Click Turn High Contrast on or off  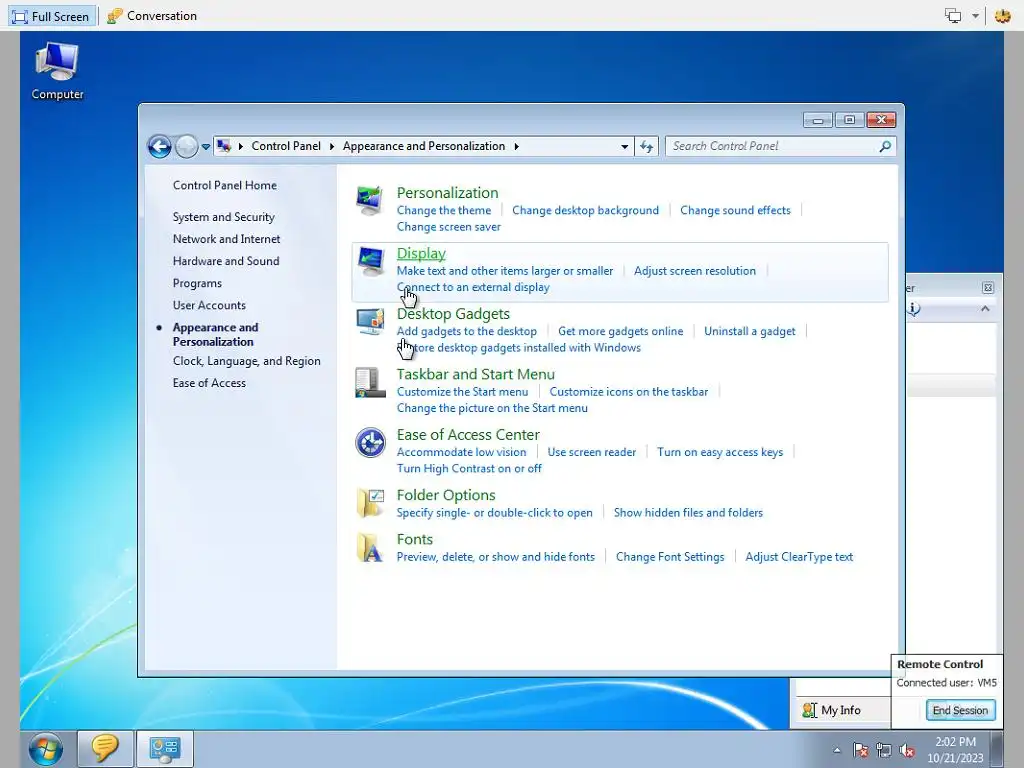(469, 468)
